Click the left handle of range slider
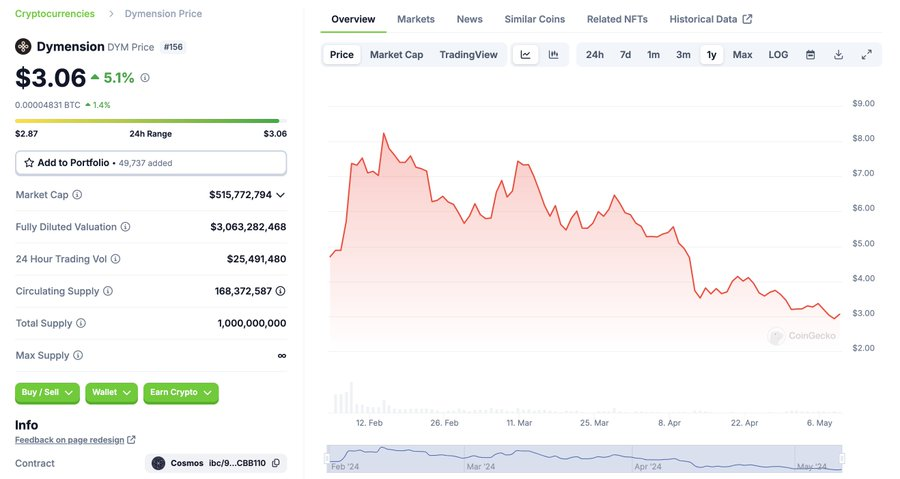Image resolution: width=900 pixels, height=479 pixels. click(327, 459)
